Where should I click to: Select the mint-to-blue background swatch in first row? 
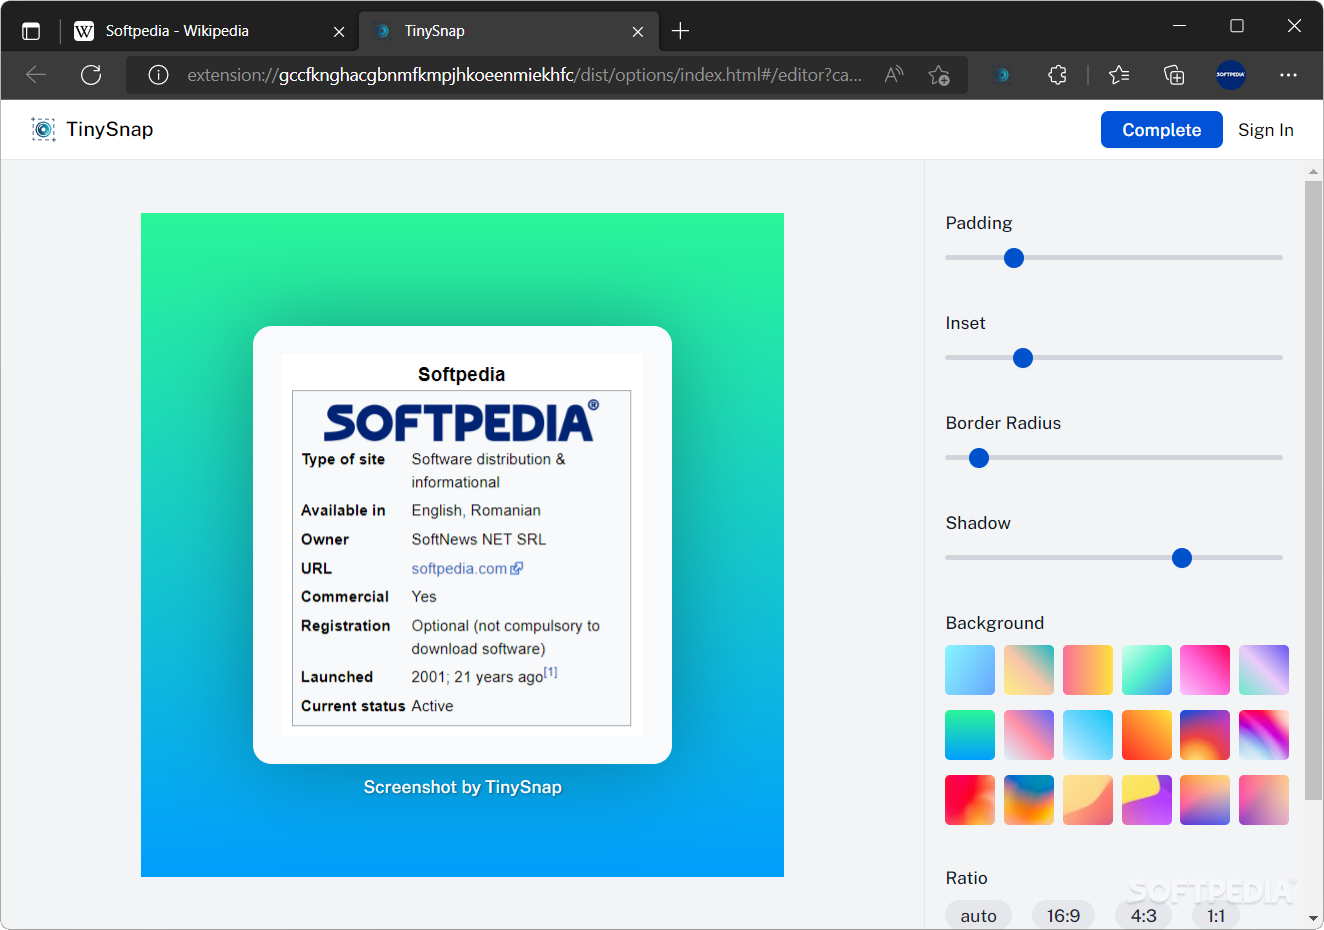point(1147,670)
